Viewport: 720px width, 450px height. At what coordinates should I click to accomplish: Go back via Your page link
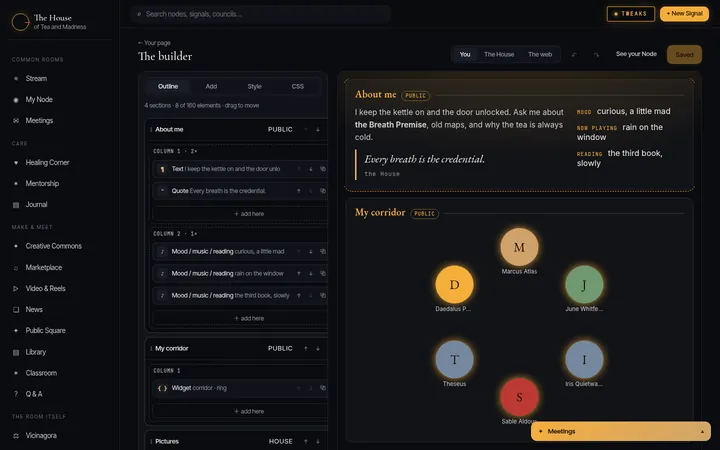coord(154,43)
